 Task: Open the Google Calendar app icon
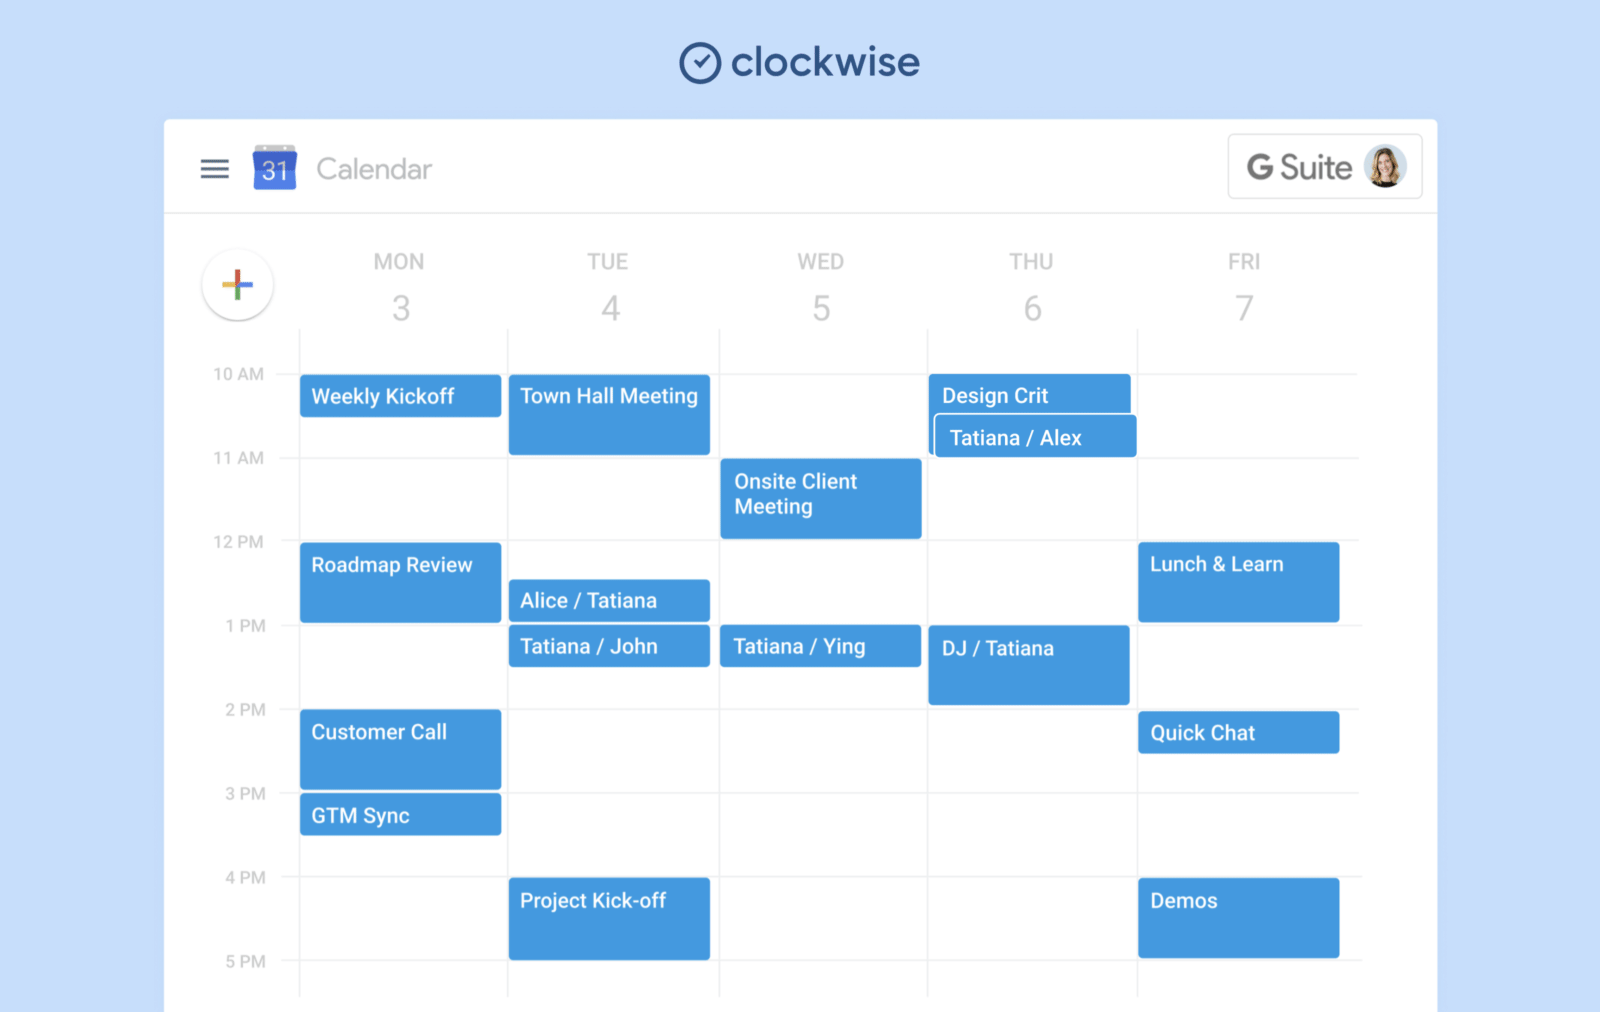click(x=275, y=168)
